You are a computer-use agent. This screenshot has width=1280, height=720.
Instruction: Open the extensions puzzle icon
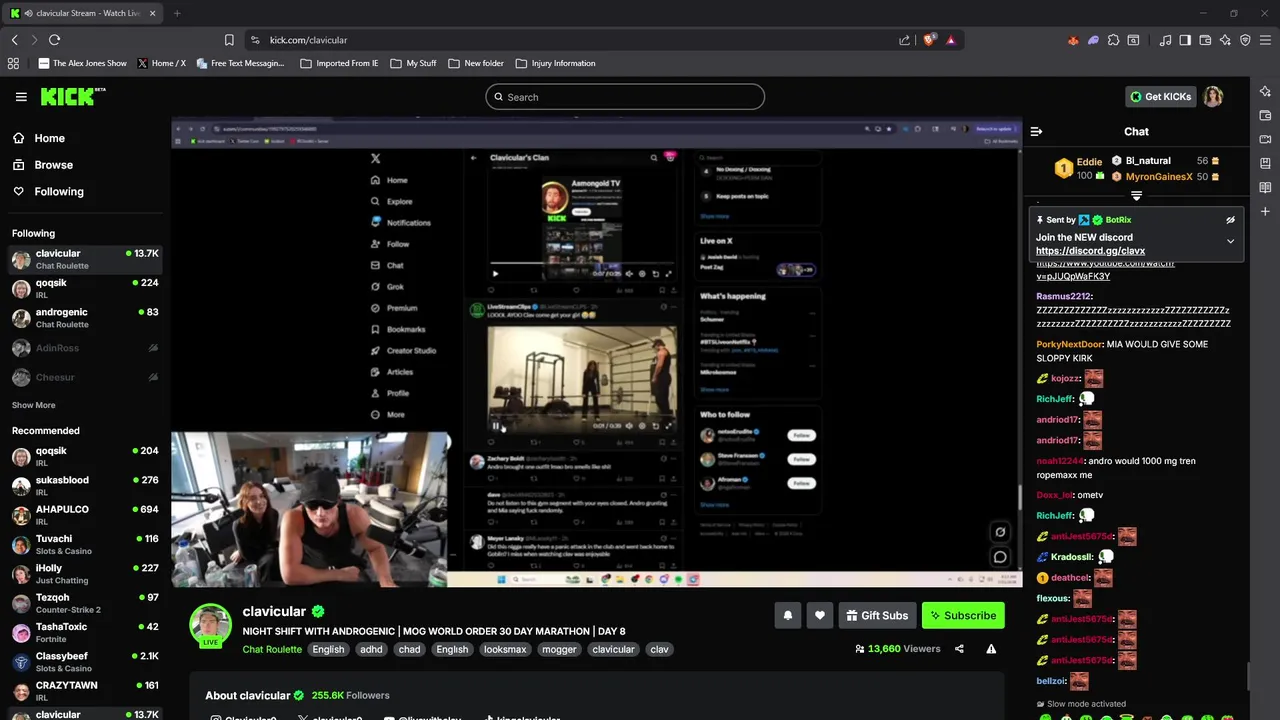point(1113,40)
